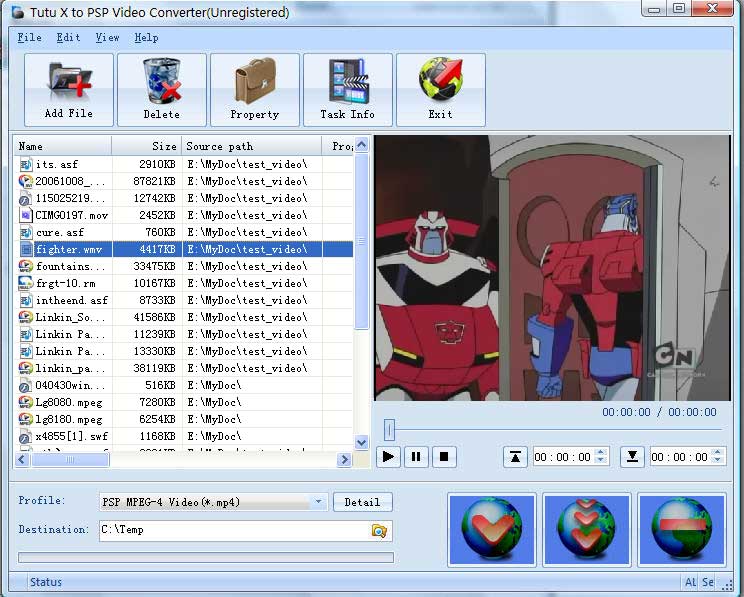This screenshot has height=597, width=744.
Task: Increase the start time value
Action: pos(601,452)
